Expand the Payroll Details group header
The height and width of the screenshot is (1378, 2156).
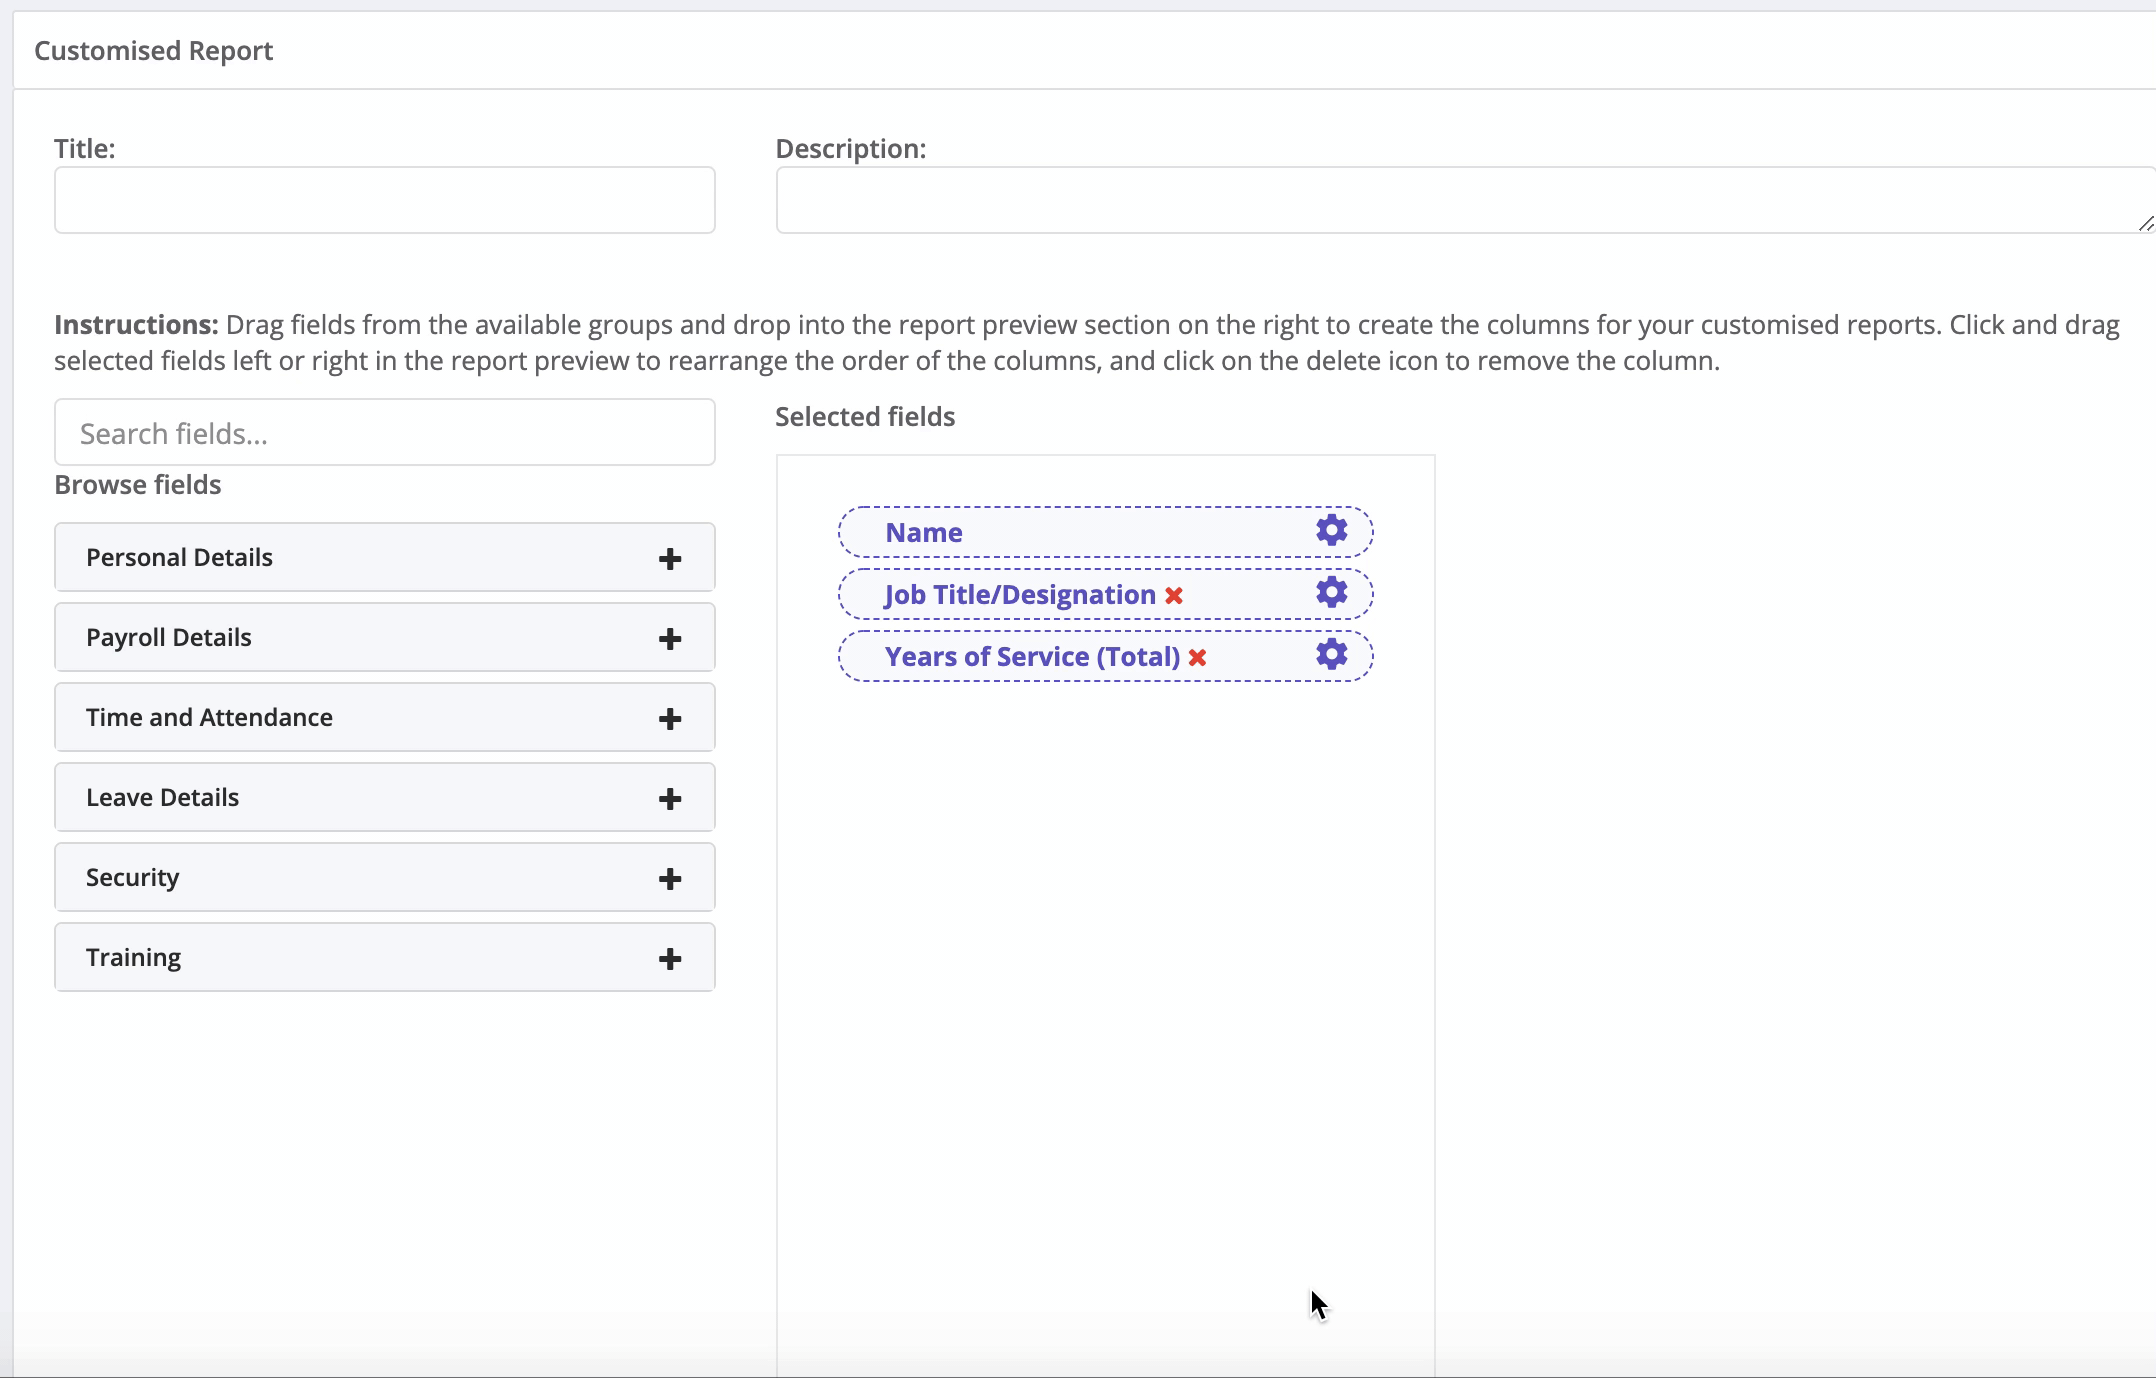pyautogui.click(x=385, y=637)
